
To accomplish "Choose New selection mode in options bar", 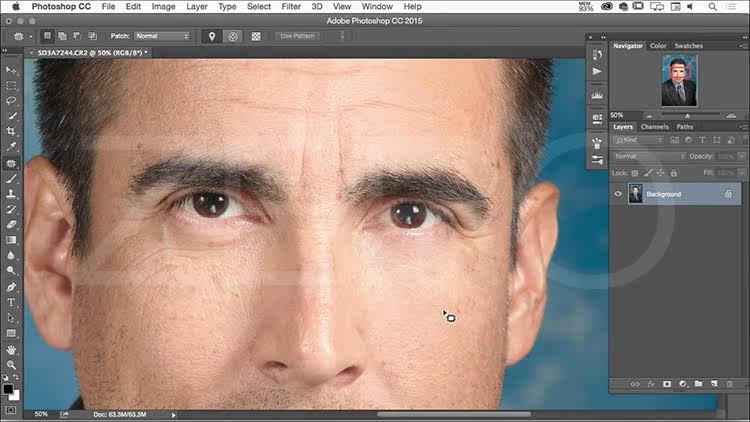I will [47, 36].
